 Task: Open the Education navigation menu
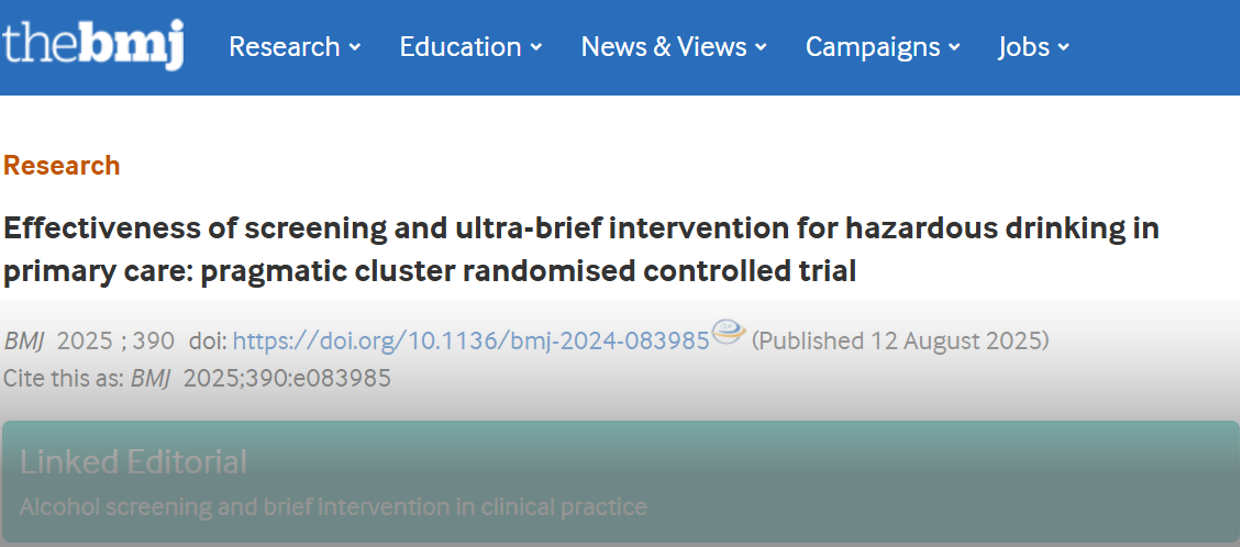[461, 47]
